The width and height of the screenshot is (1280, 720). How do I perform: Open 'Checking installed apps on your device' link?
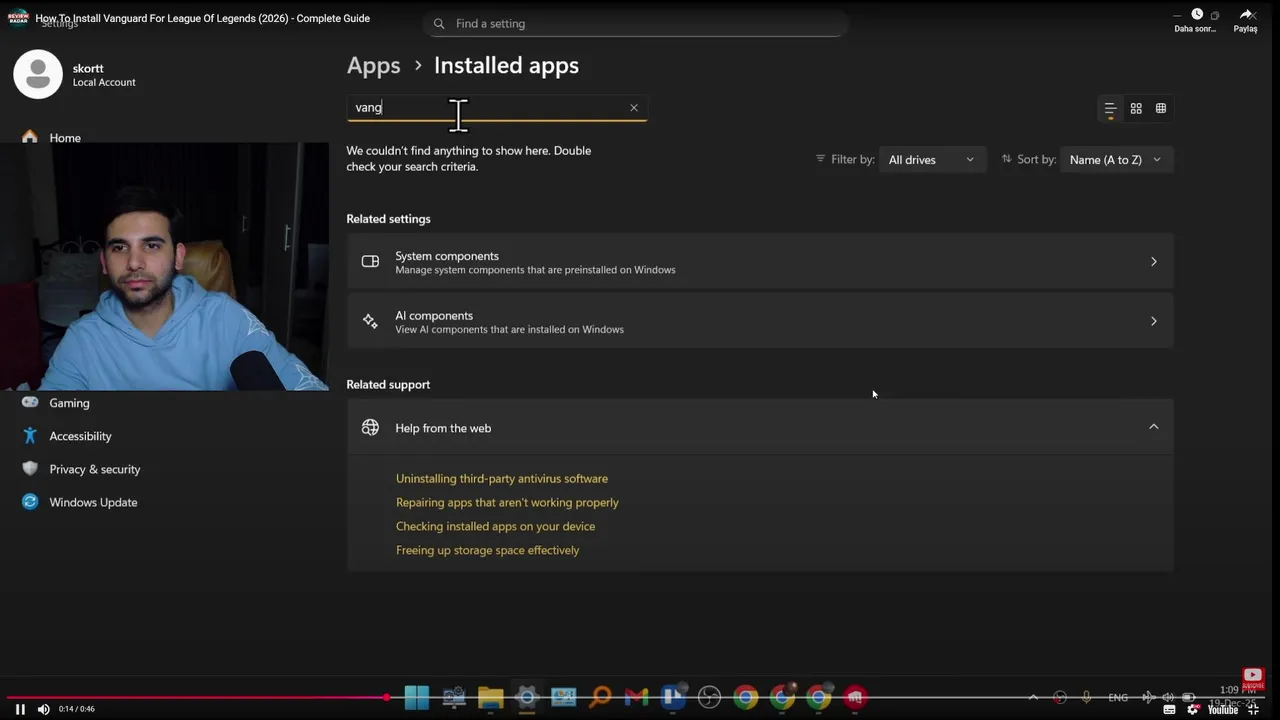coord(495,527)
